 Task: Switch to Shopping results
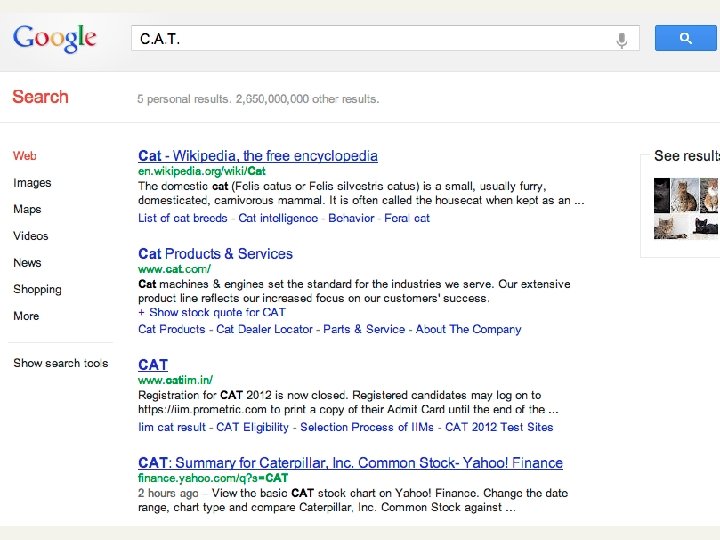point(37,289)
